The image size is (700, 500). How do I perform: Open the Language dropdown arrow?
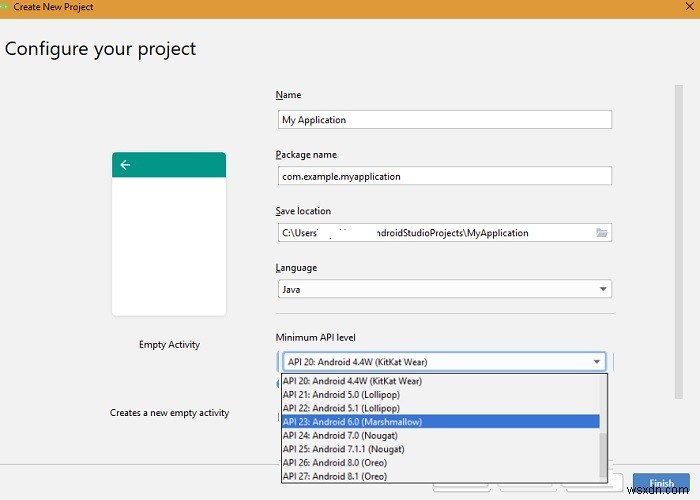(603, 289)
